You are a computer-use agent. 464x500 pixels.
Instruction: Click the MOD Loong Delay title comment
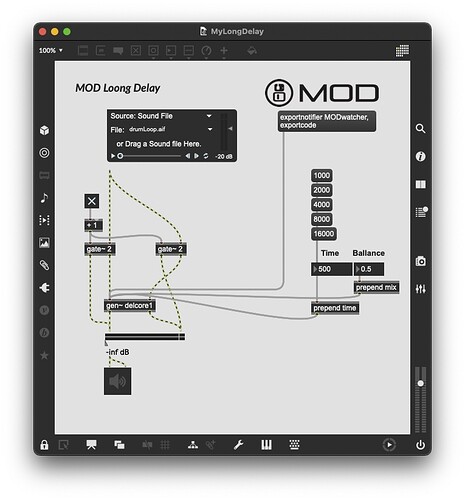pyautogui.click(x=118, y=88)
